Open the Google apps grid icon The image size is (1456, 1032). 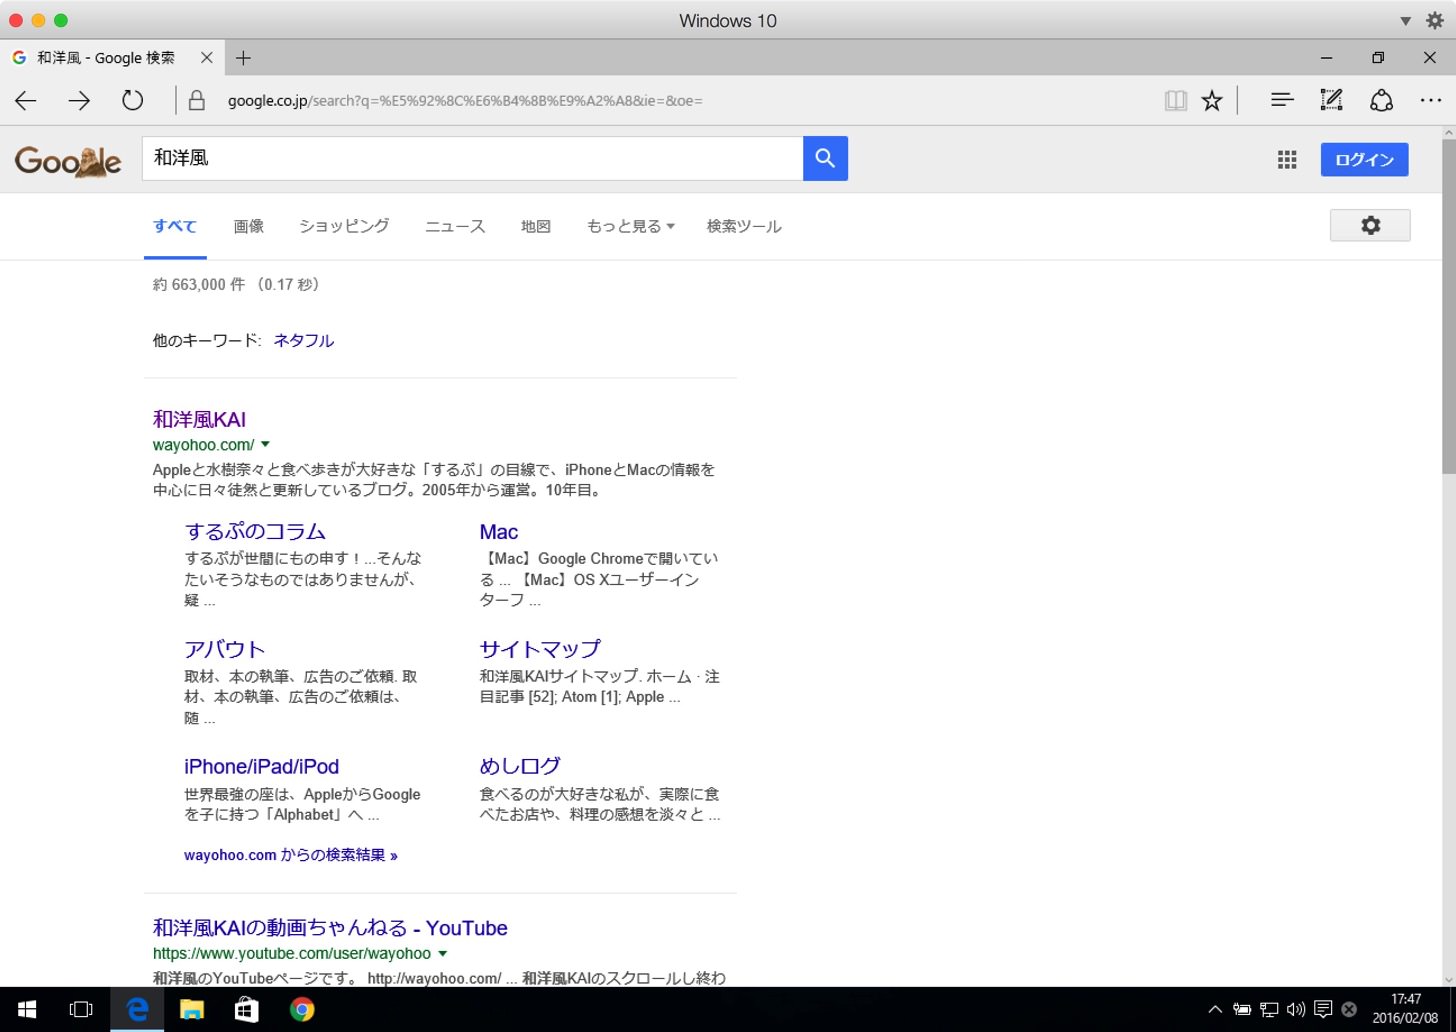click(x=1287, y=159)
